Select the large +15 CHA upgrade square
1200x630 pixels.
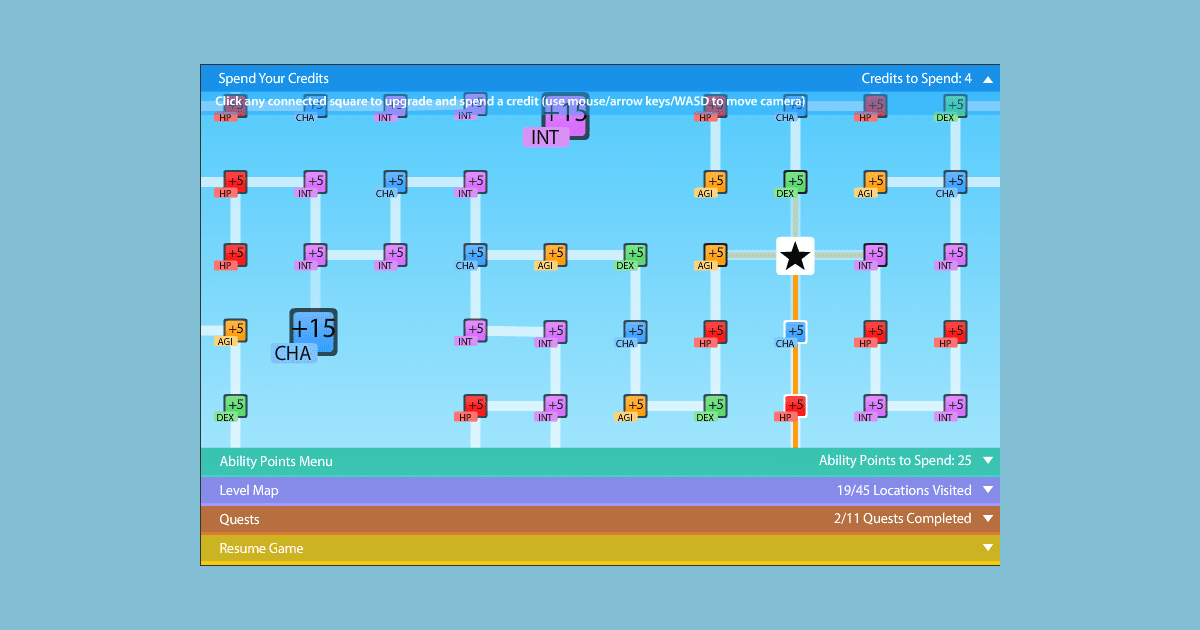pyautogui.click(x=314, y=331)
